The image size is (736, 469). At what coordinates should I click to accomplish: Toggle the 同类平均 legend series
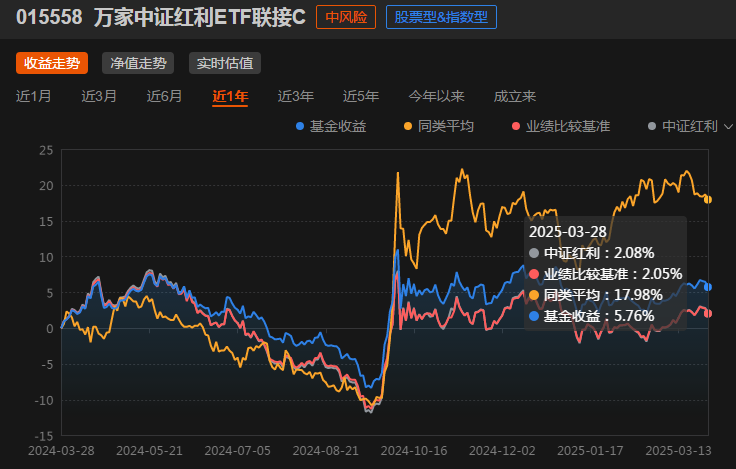tap(439, 126)
